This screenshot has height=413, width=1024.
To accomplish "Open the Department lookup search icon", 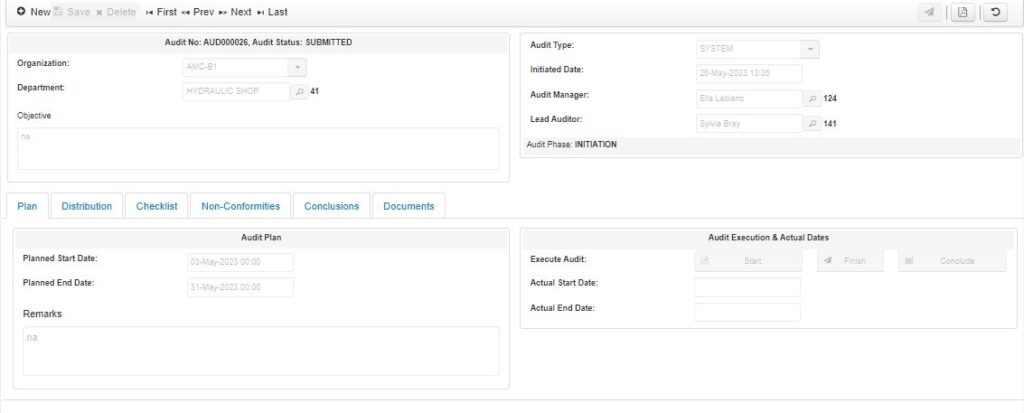I will click(298, 91).
